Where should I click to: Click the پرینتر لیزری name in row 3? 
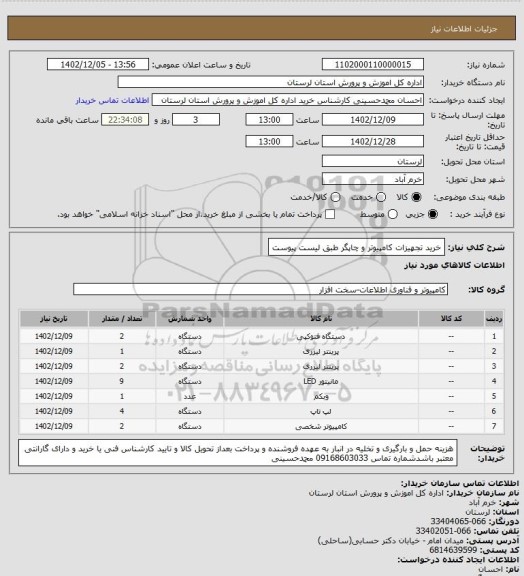[x=321, y=367]
